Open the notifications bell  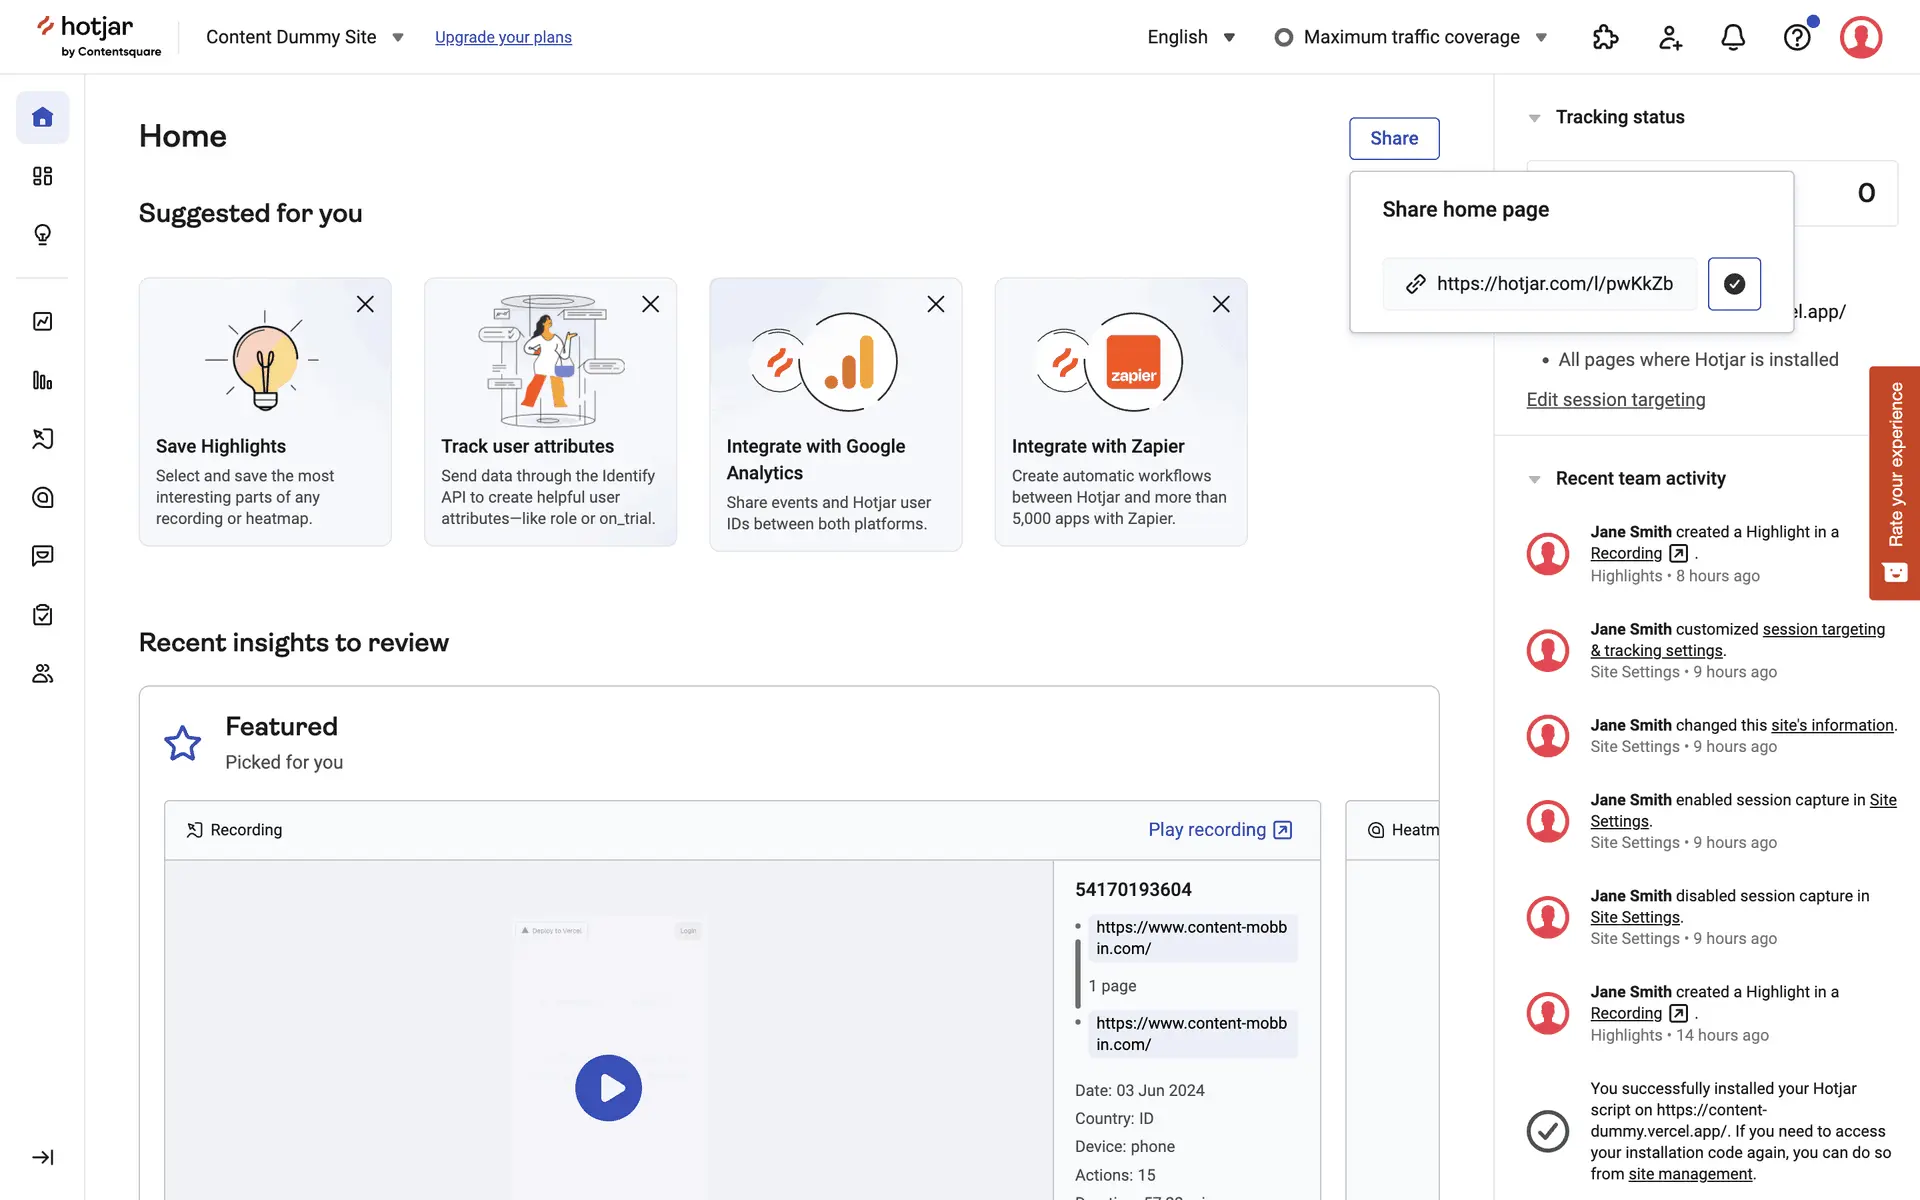point(1732,37)
